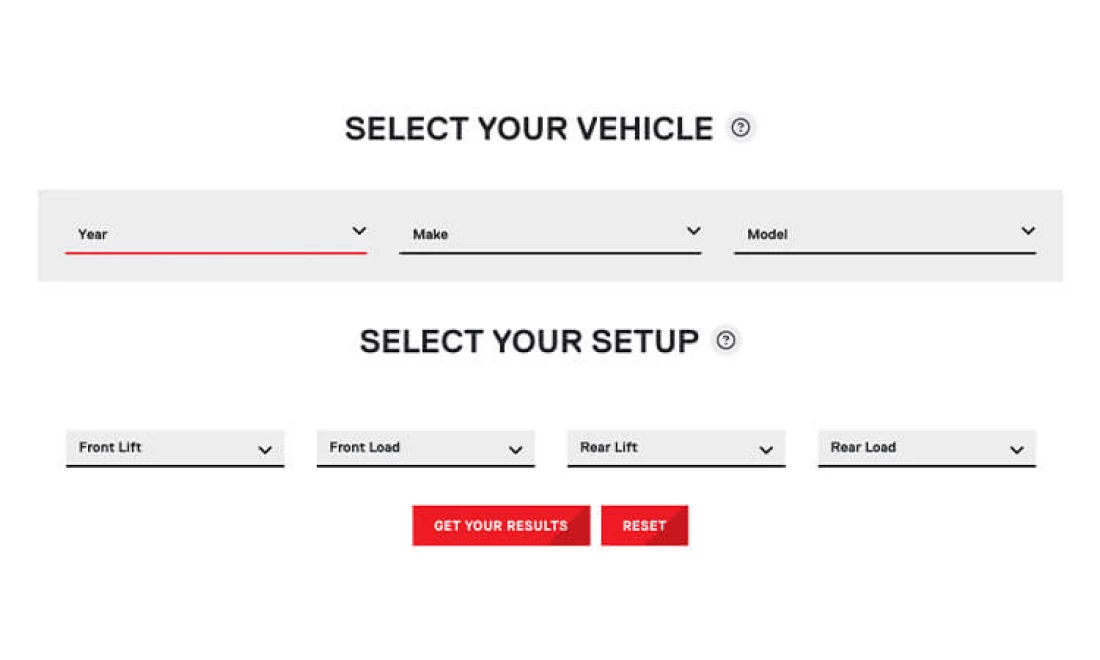Open the Model selection dropdown
This screenshot has height=660, width=1100.
(x=870, y=234)
